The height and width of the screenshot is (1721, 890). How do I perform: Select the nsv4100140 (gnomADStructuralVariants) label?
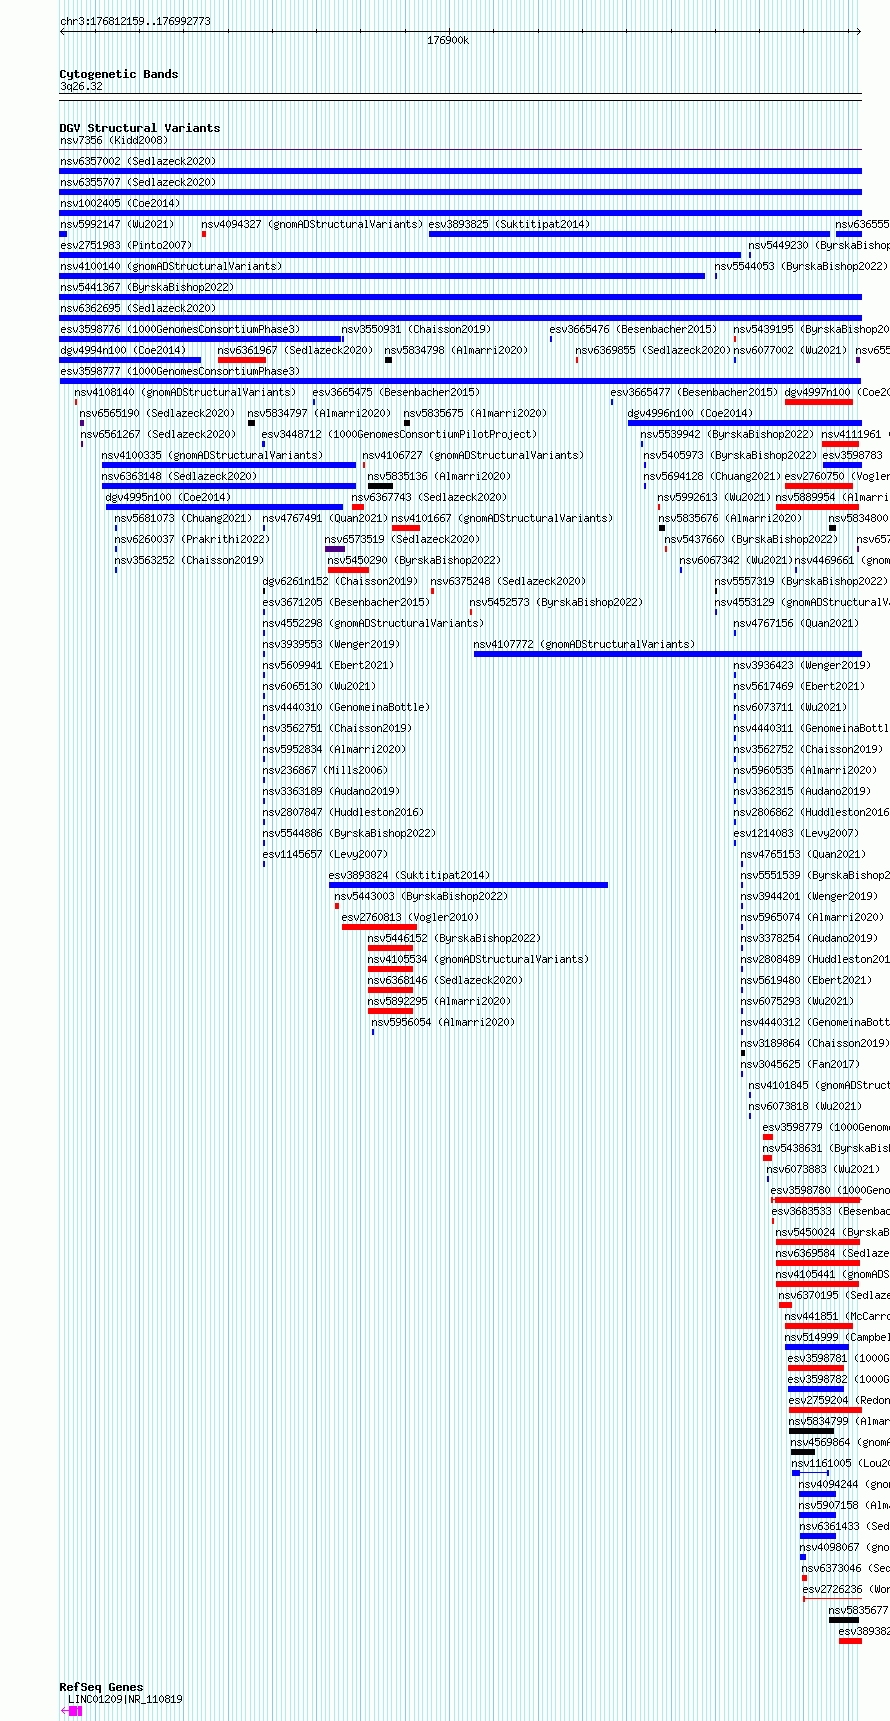pos(171,267)
